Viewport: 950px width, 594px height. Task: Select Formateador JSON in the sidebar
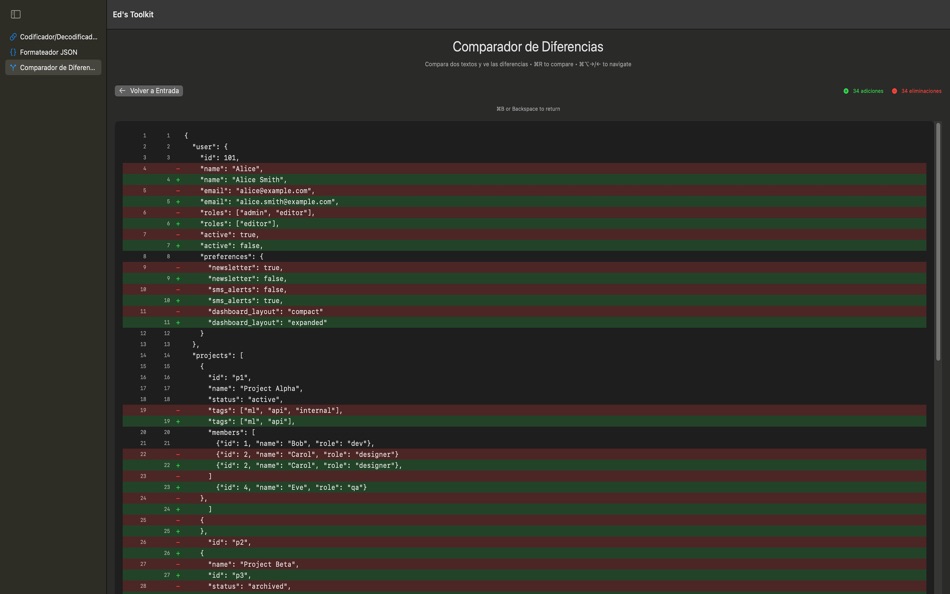point(60,49)
